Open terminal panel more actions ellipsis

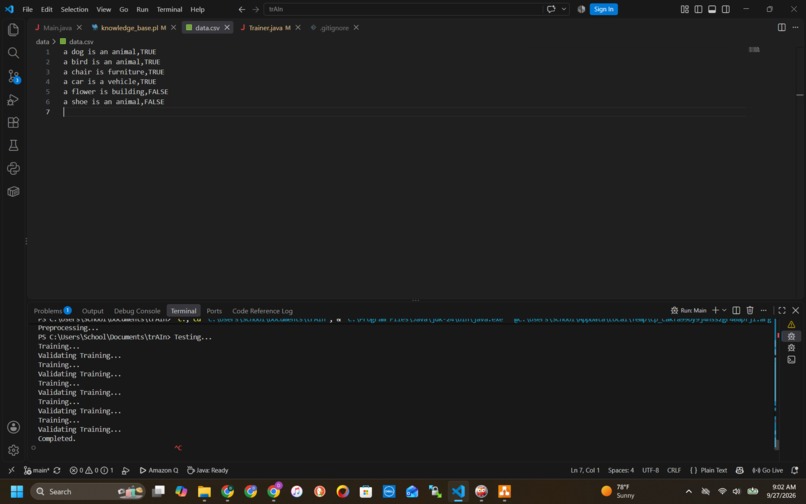[x=763, y=310]
